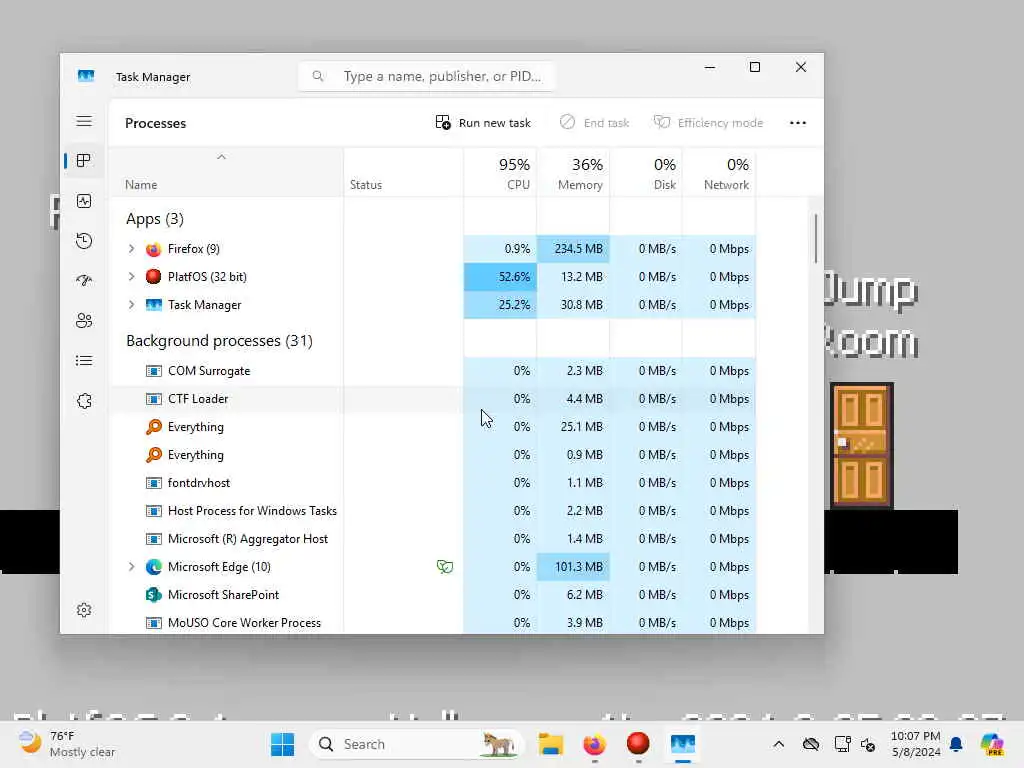Click Efficiency mode button

click(x=708, y=123)
